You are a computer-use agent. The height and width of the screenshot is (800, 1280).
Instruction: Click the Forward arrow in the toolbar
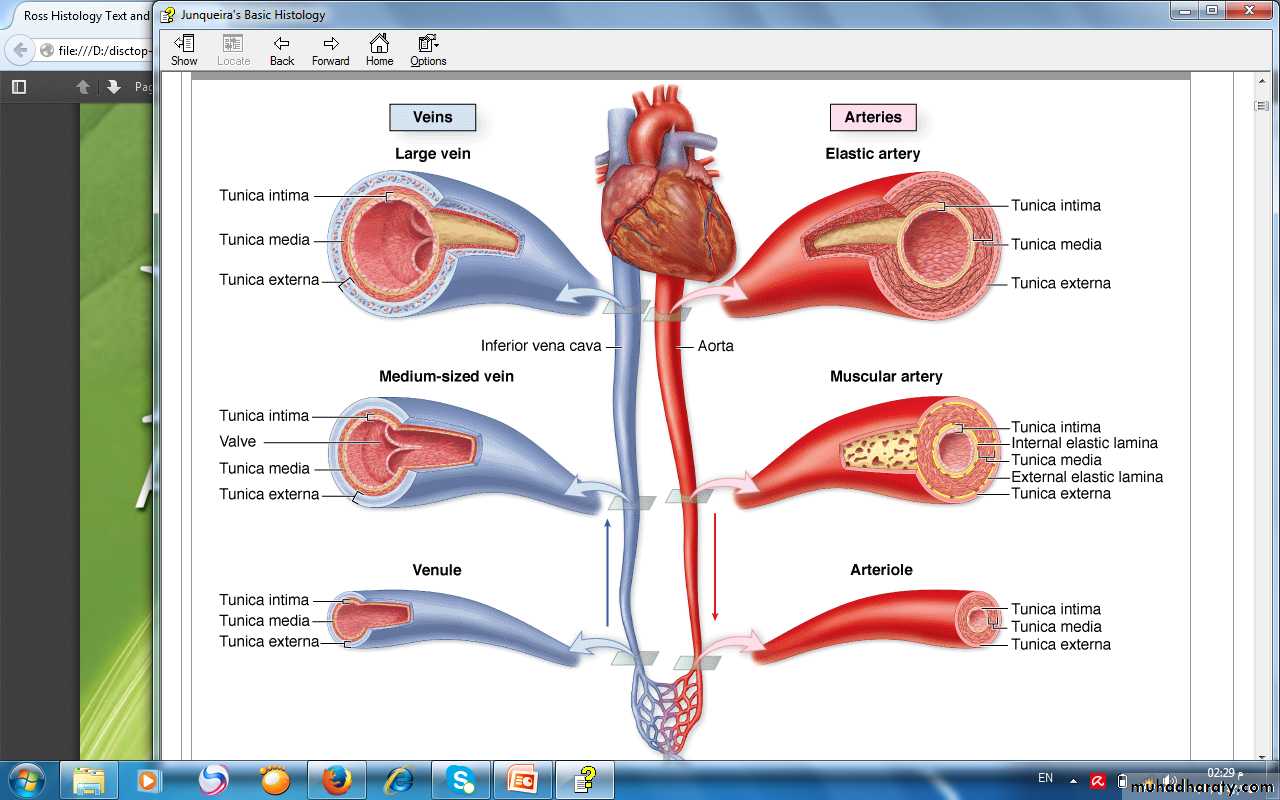330,50
